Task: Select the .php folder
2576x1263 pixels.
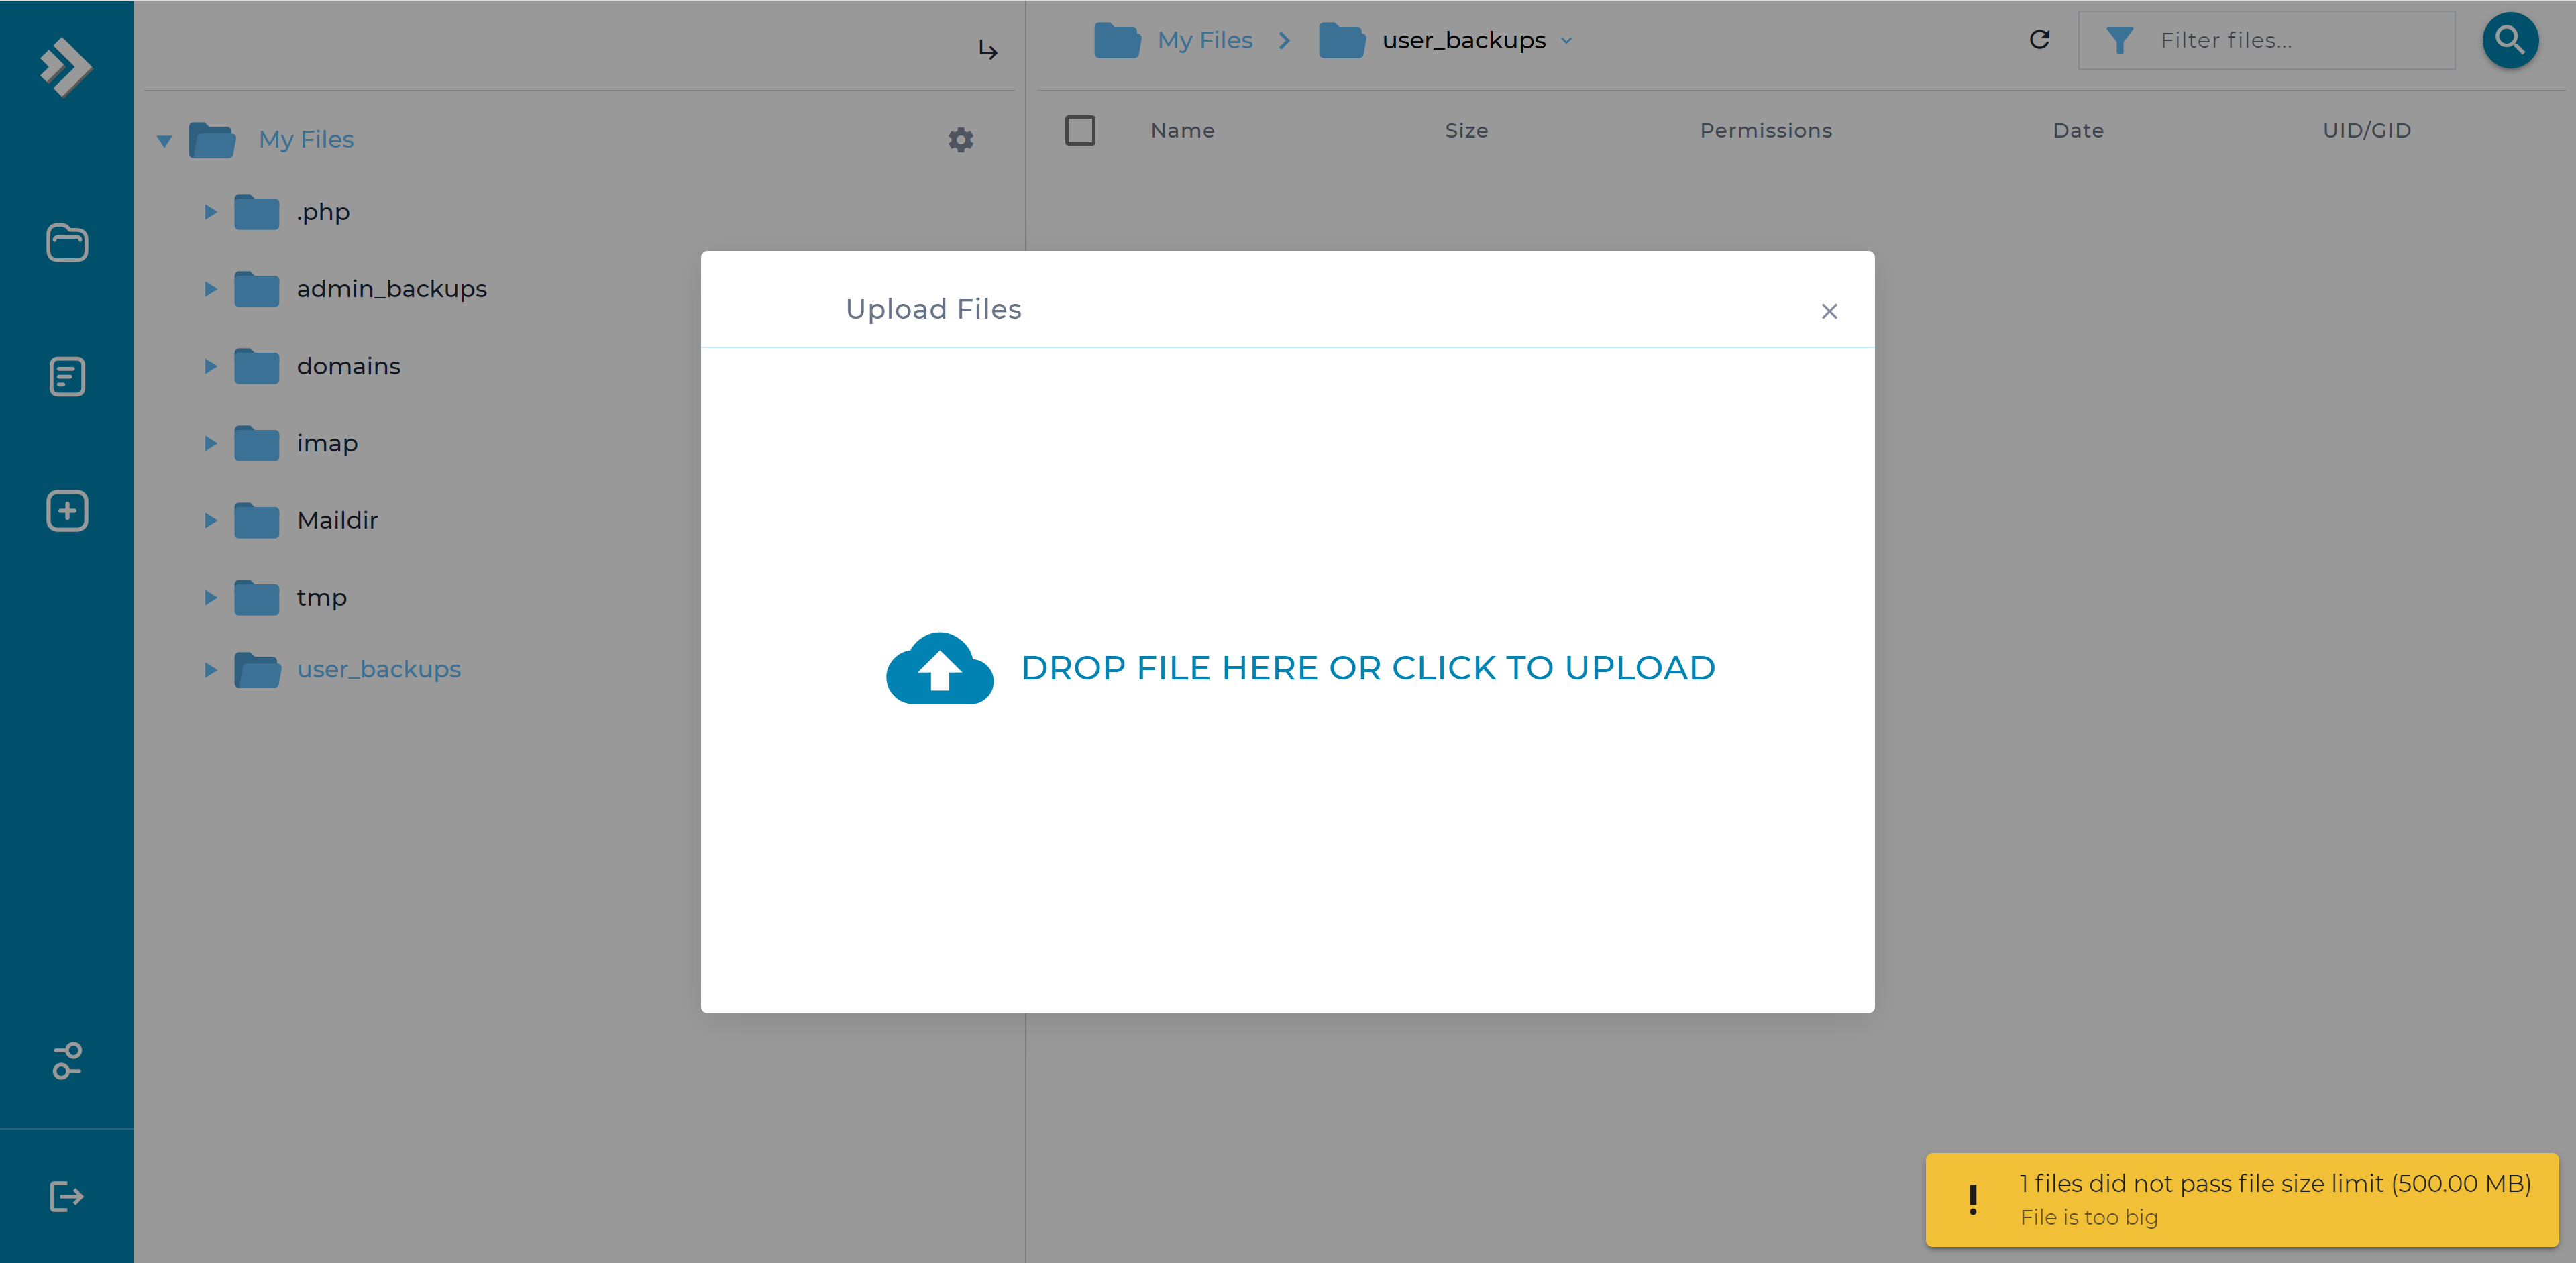Action: pos(322,212)
